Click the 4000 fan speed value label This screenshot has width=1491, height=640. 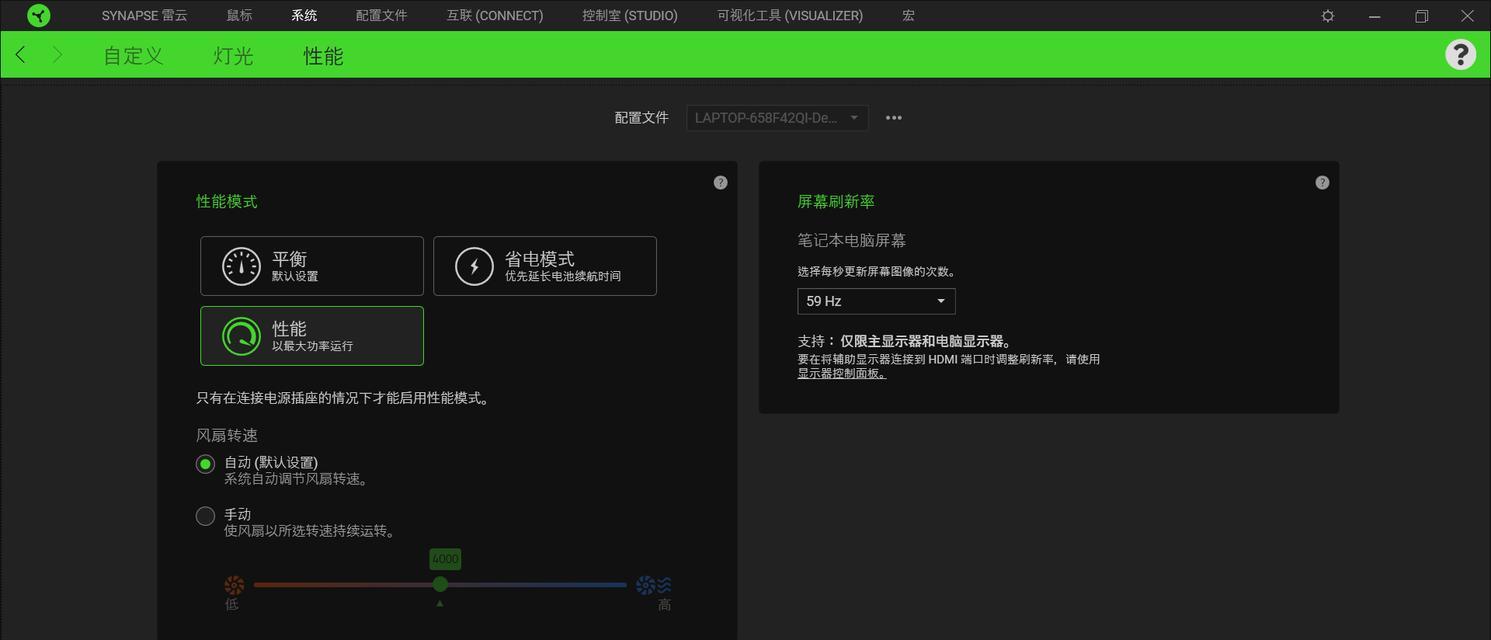445,559
